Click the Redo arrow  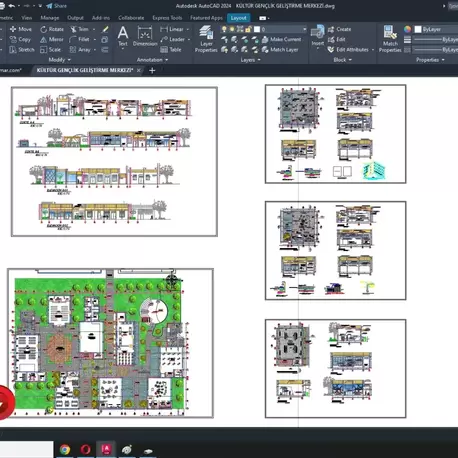(27, 6)
